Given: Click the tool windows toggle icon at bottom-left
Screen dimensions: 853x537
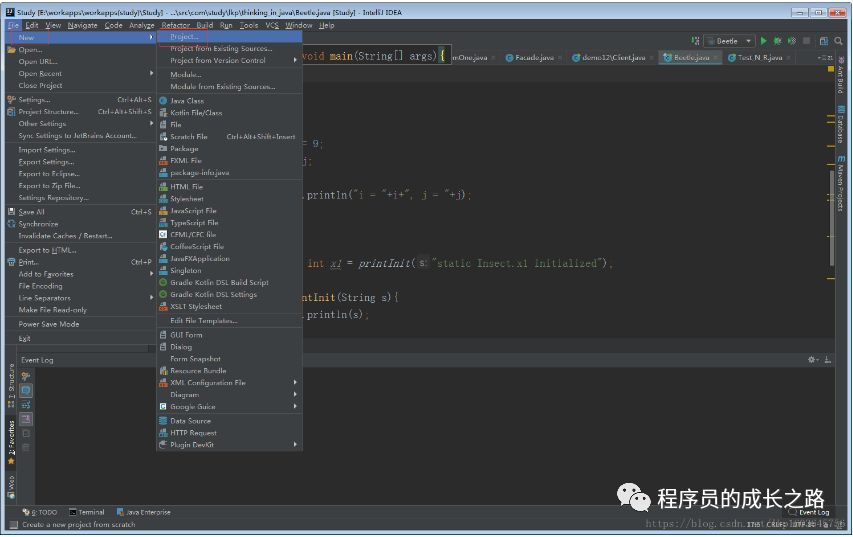Looking at the screenshot, I should (13, 524).
